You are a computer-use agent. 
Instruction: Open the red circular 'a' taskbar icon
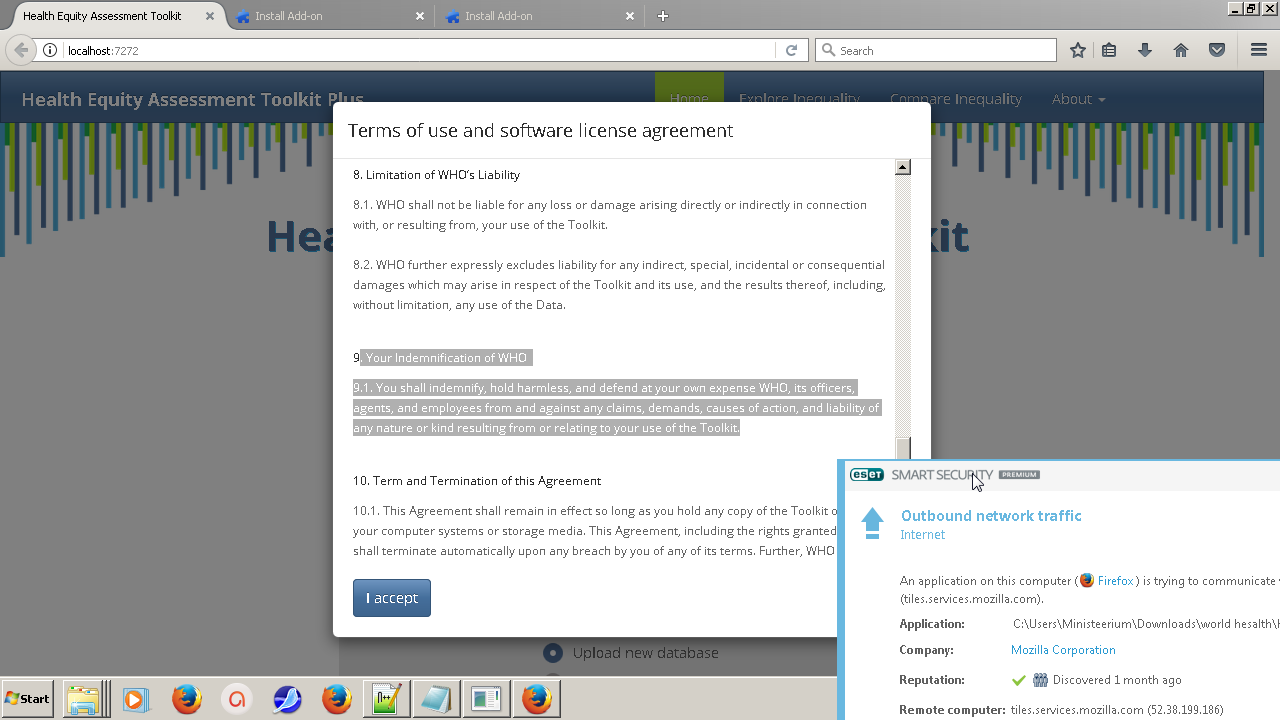[x=237, y=698]
